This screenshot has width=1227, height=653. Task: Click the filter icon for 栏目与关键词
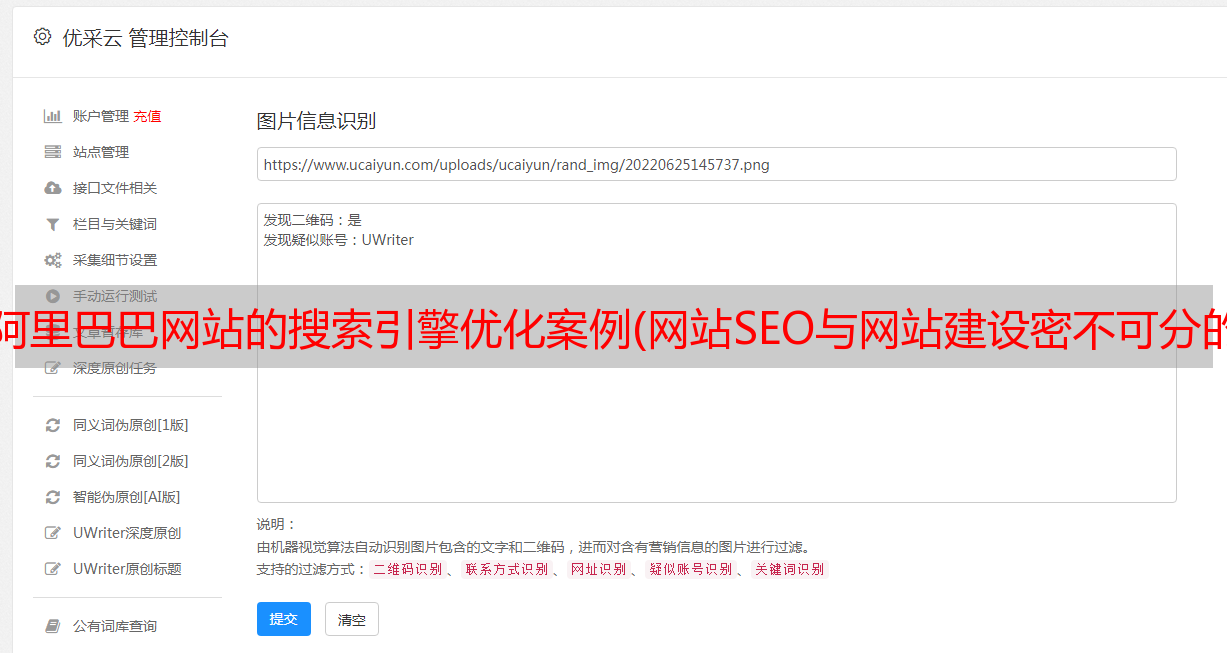click(x=53, y=224)
